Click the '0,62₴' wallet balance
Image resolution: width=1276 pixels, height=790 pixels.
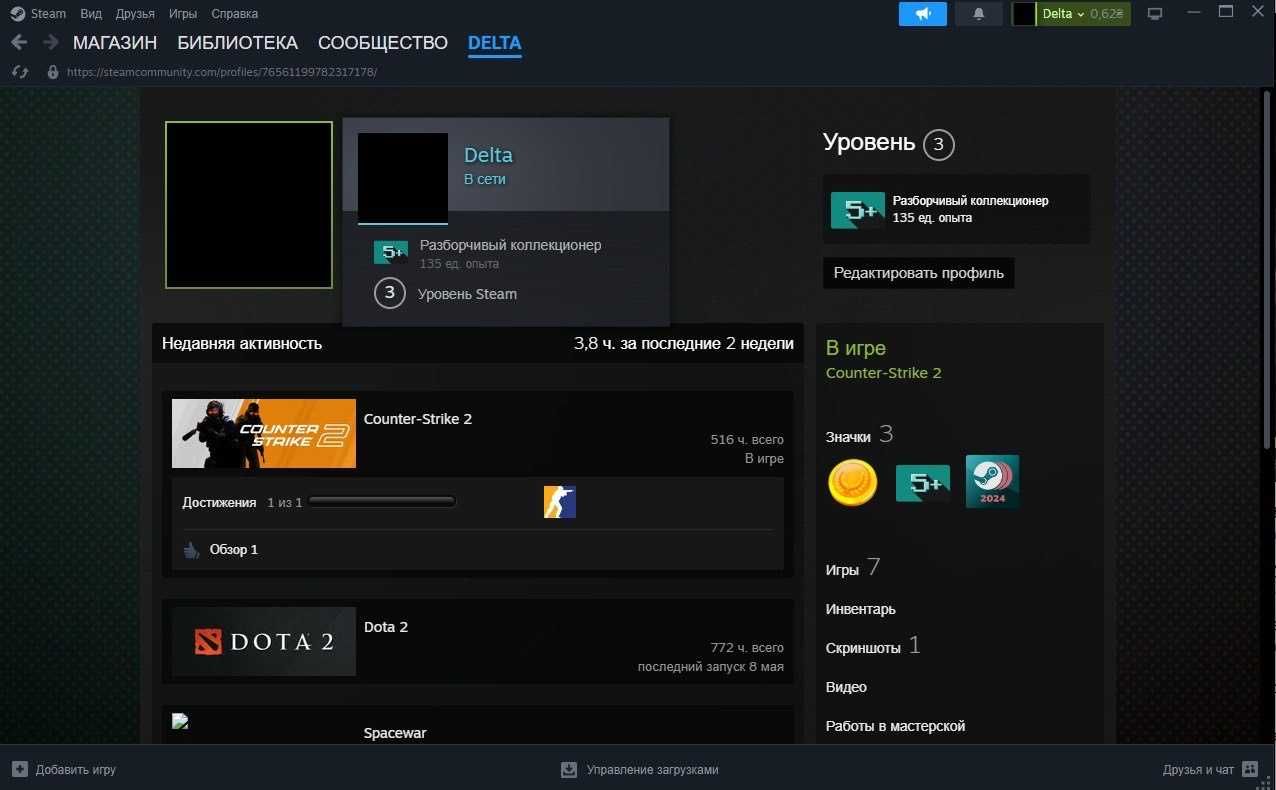(1107, 14)
